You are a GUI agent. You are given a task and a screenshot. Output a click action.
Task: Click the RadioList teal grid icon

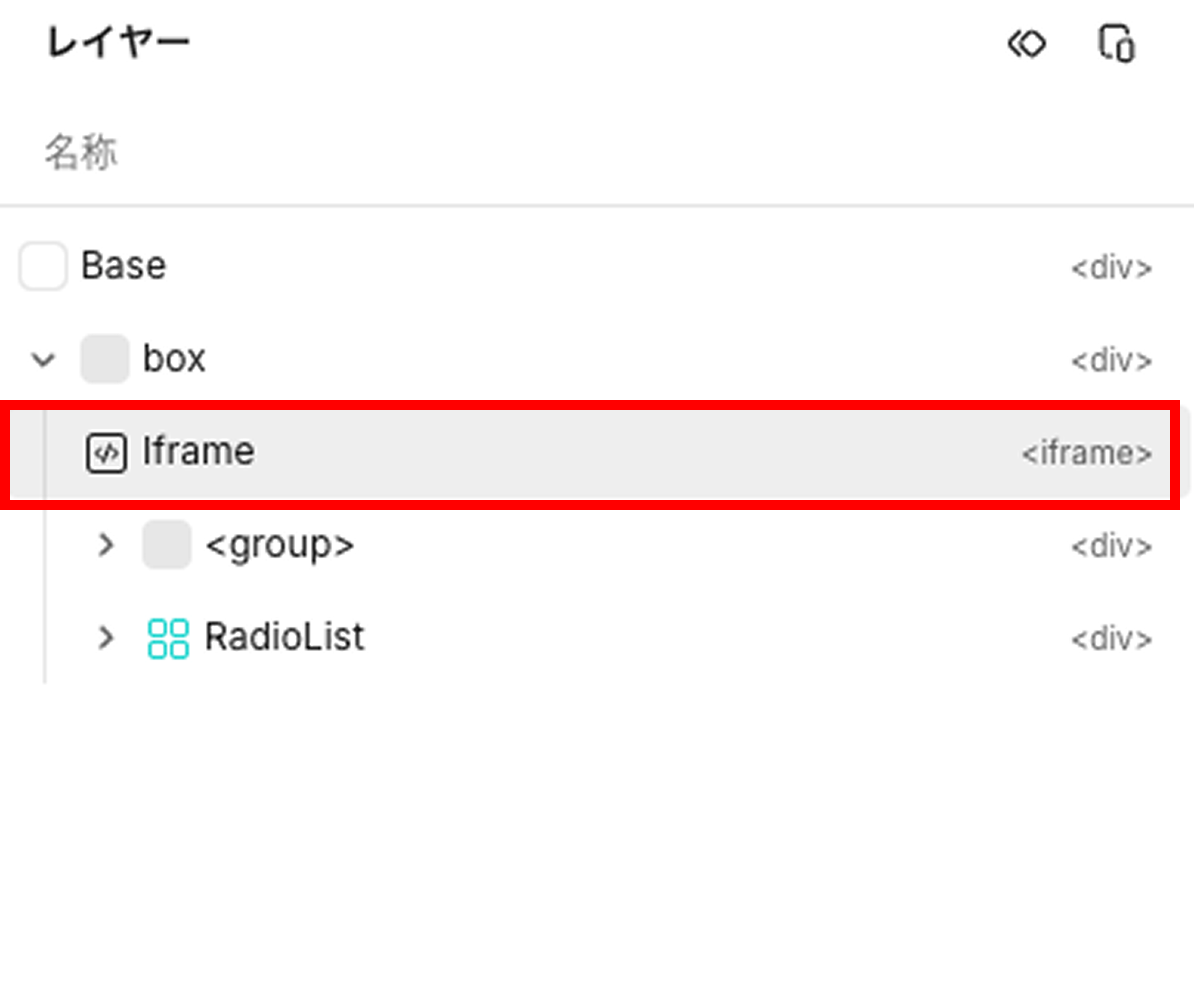click(x=168, y=638)
